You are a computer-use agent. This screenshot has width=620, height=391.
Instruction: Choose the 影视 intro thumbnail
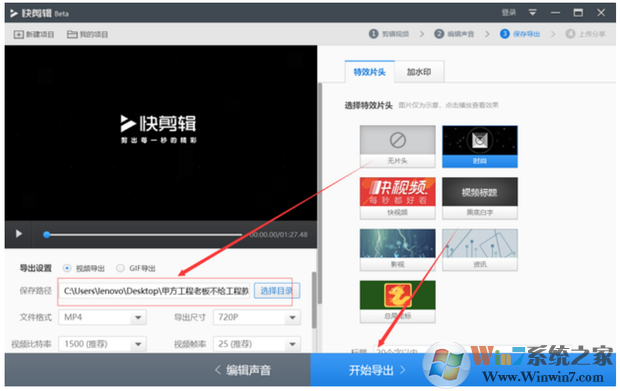(397, 250)
